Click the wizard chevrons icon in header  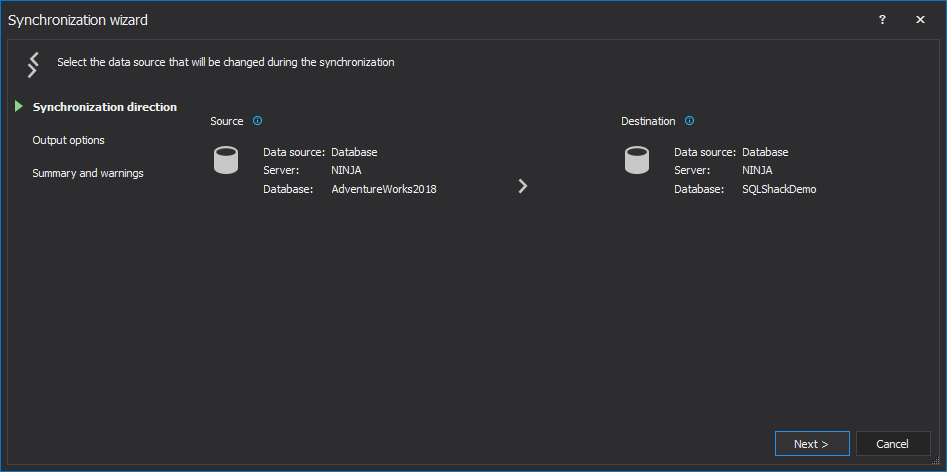coord(33,64)
